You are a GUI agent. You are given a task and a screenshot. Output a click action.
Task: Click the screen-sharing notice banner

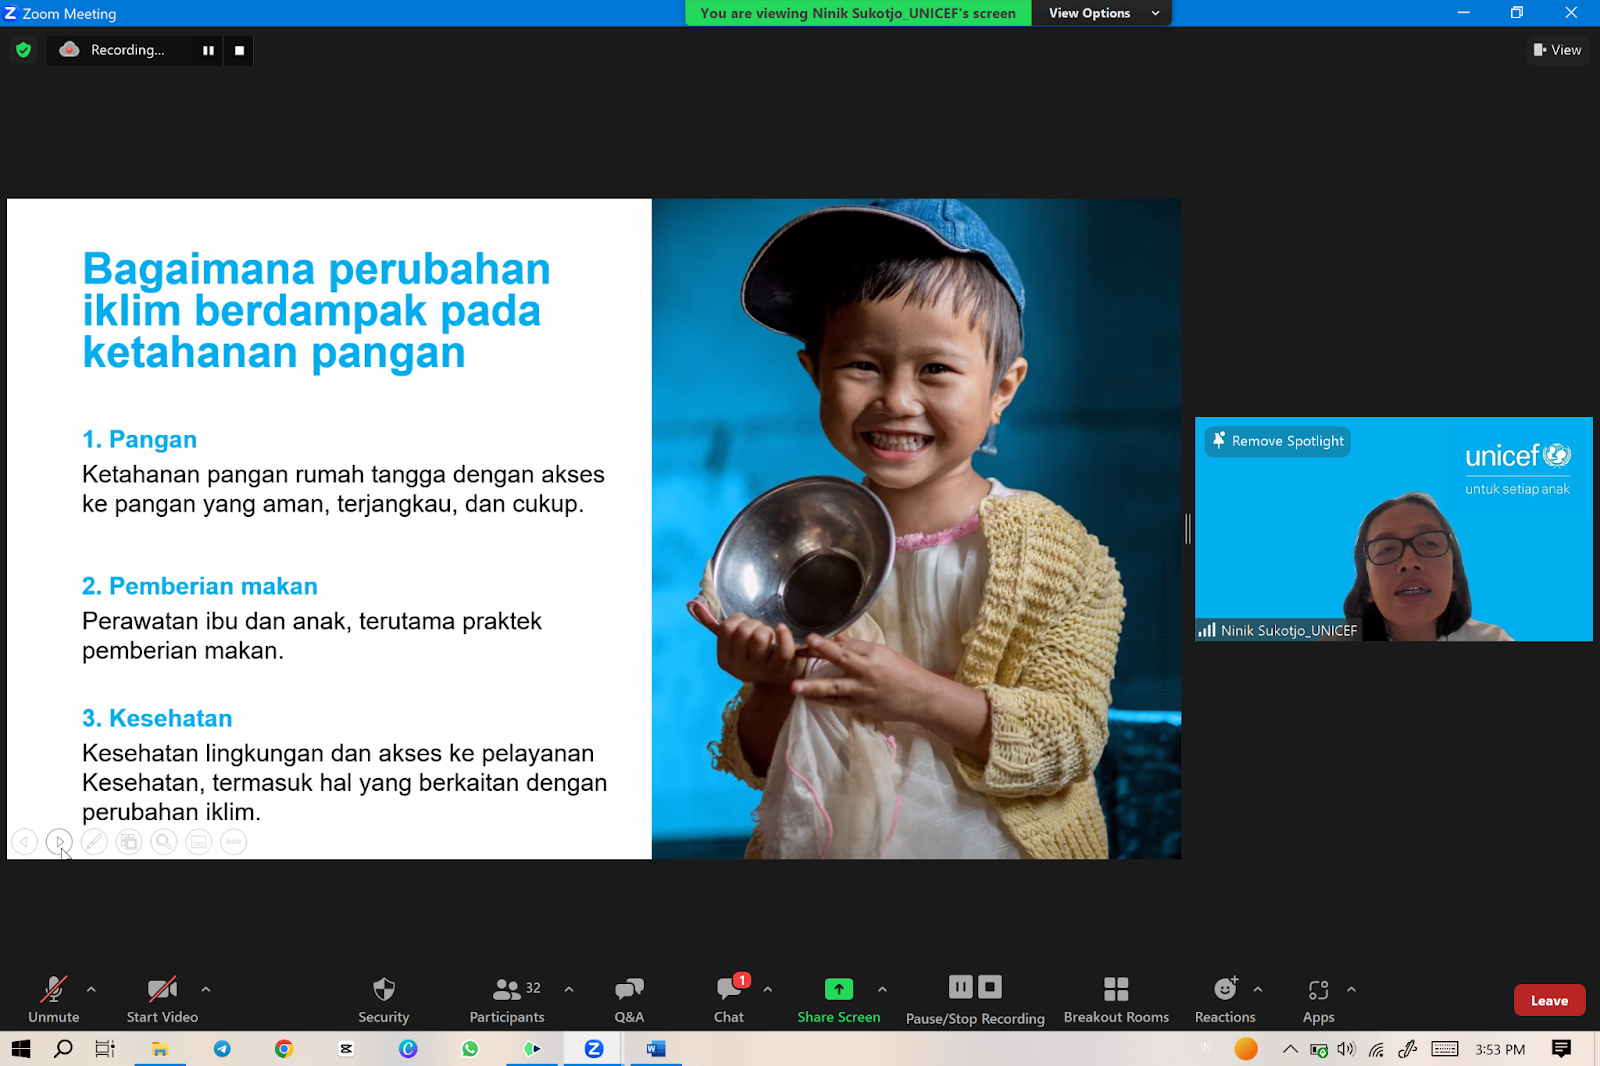tap(858, 13)
